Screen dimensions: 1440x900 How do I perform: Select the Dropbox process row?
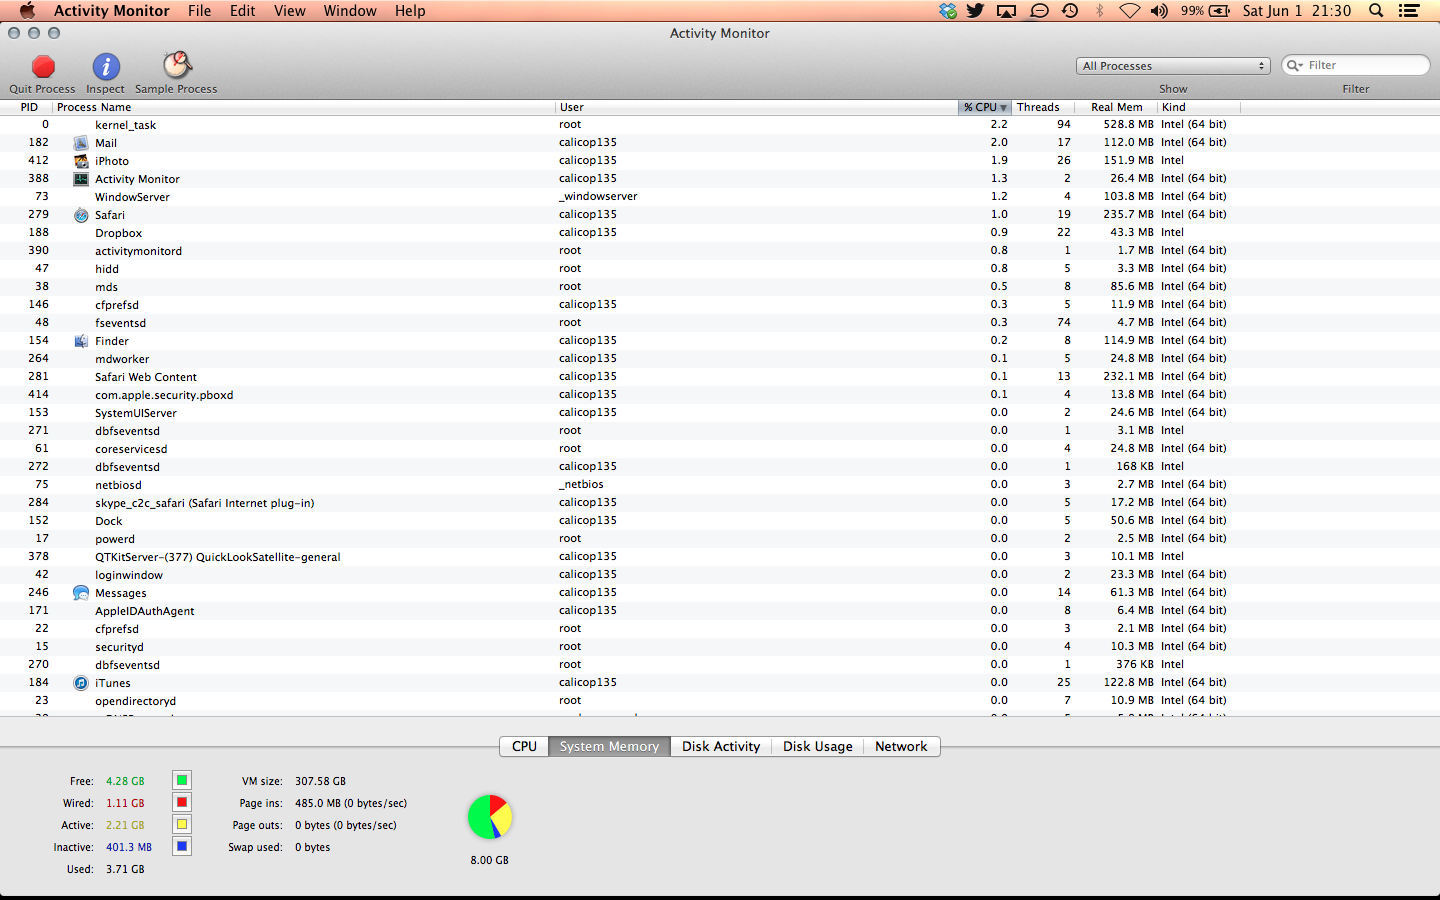[x=720, y=233]
